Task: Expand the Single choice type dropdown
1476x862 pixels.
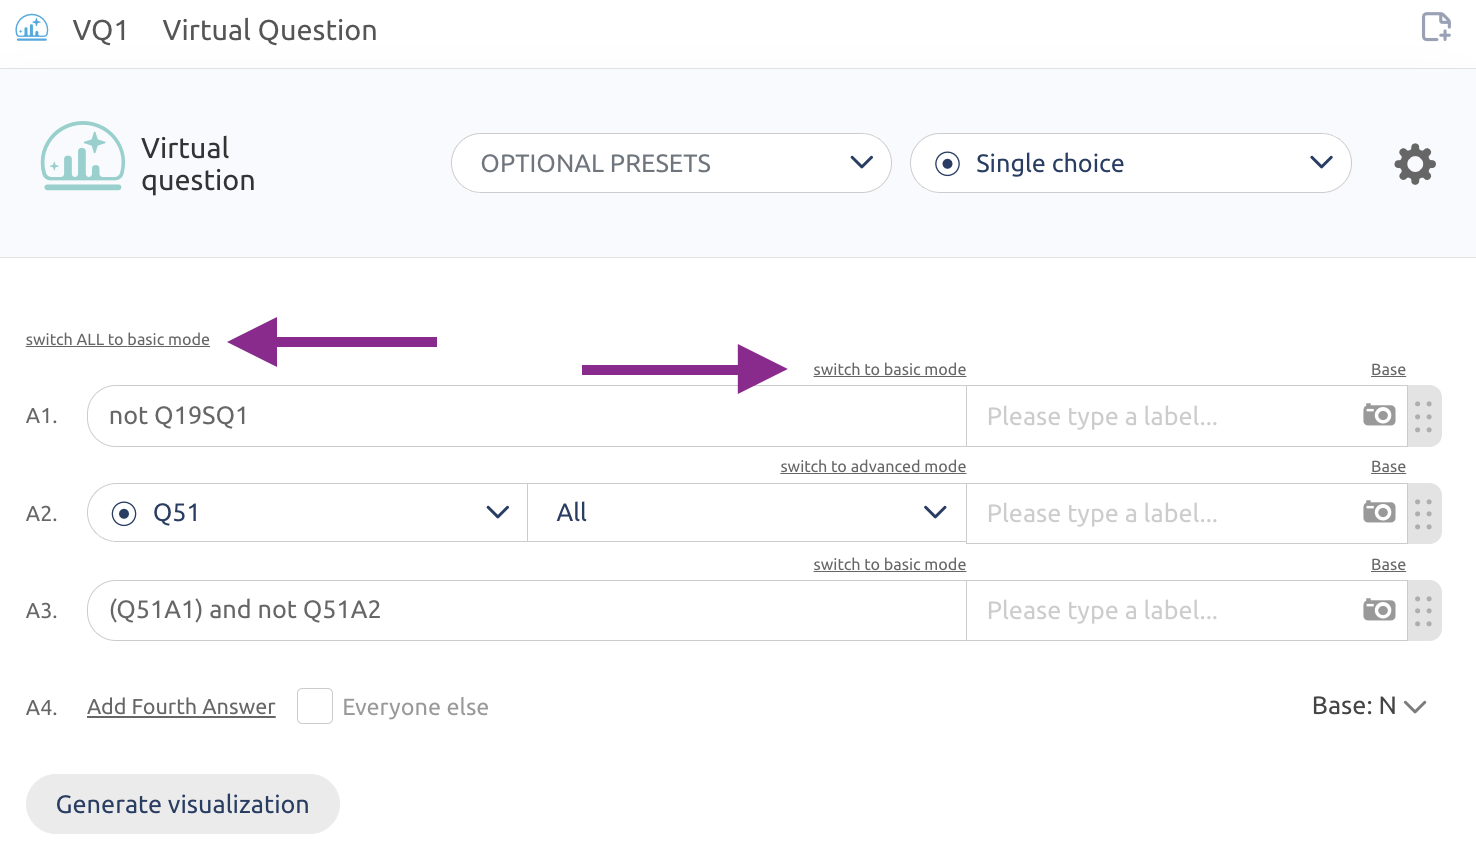Action: coord(1131,163)
